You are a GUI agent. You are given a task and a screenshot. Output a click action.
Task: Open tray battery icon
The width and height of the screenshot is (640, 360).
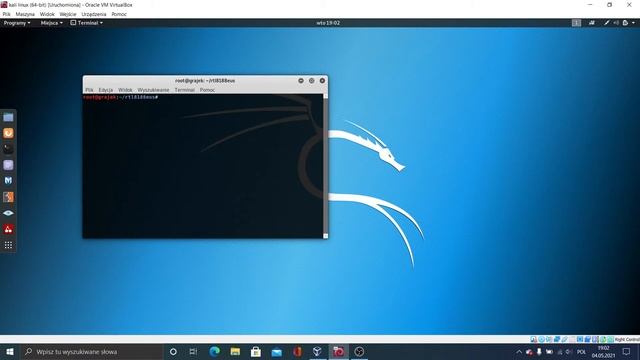(549, 352)
